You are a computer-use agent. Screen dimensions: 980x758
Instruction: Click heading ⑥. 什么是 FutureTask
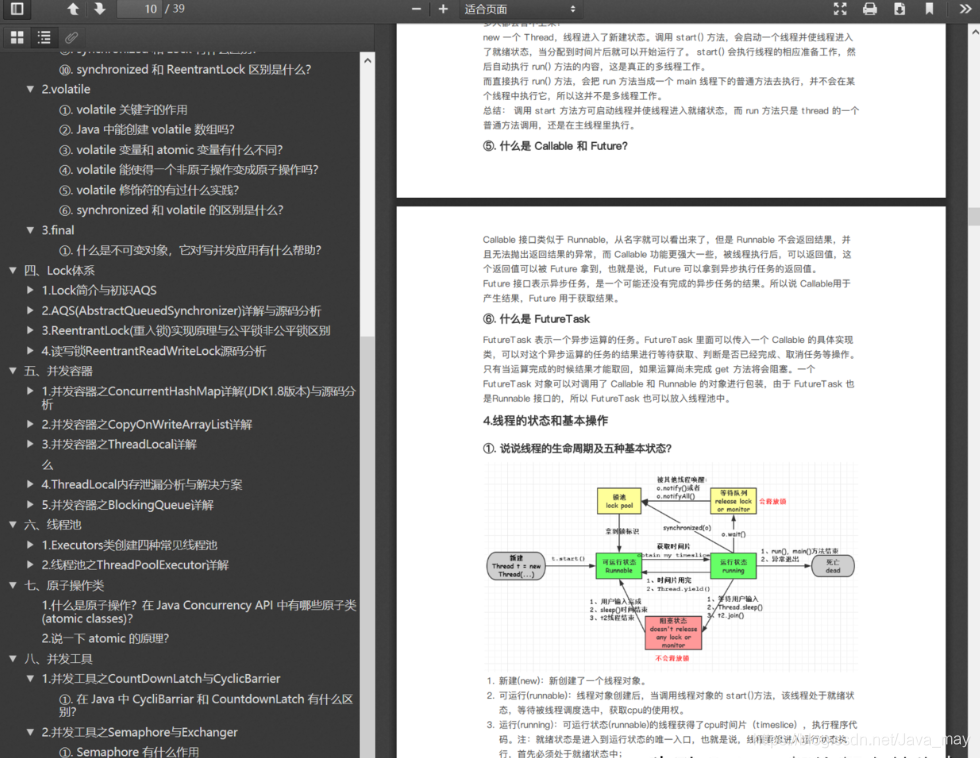(536, 319)
